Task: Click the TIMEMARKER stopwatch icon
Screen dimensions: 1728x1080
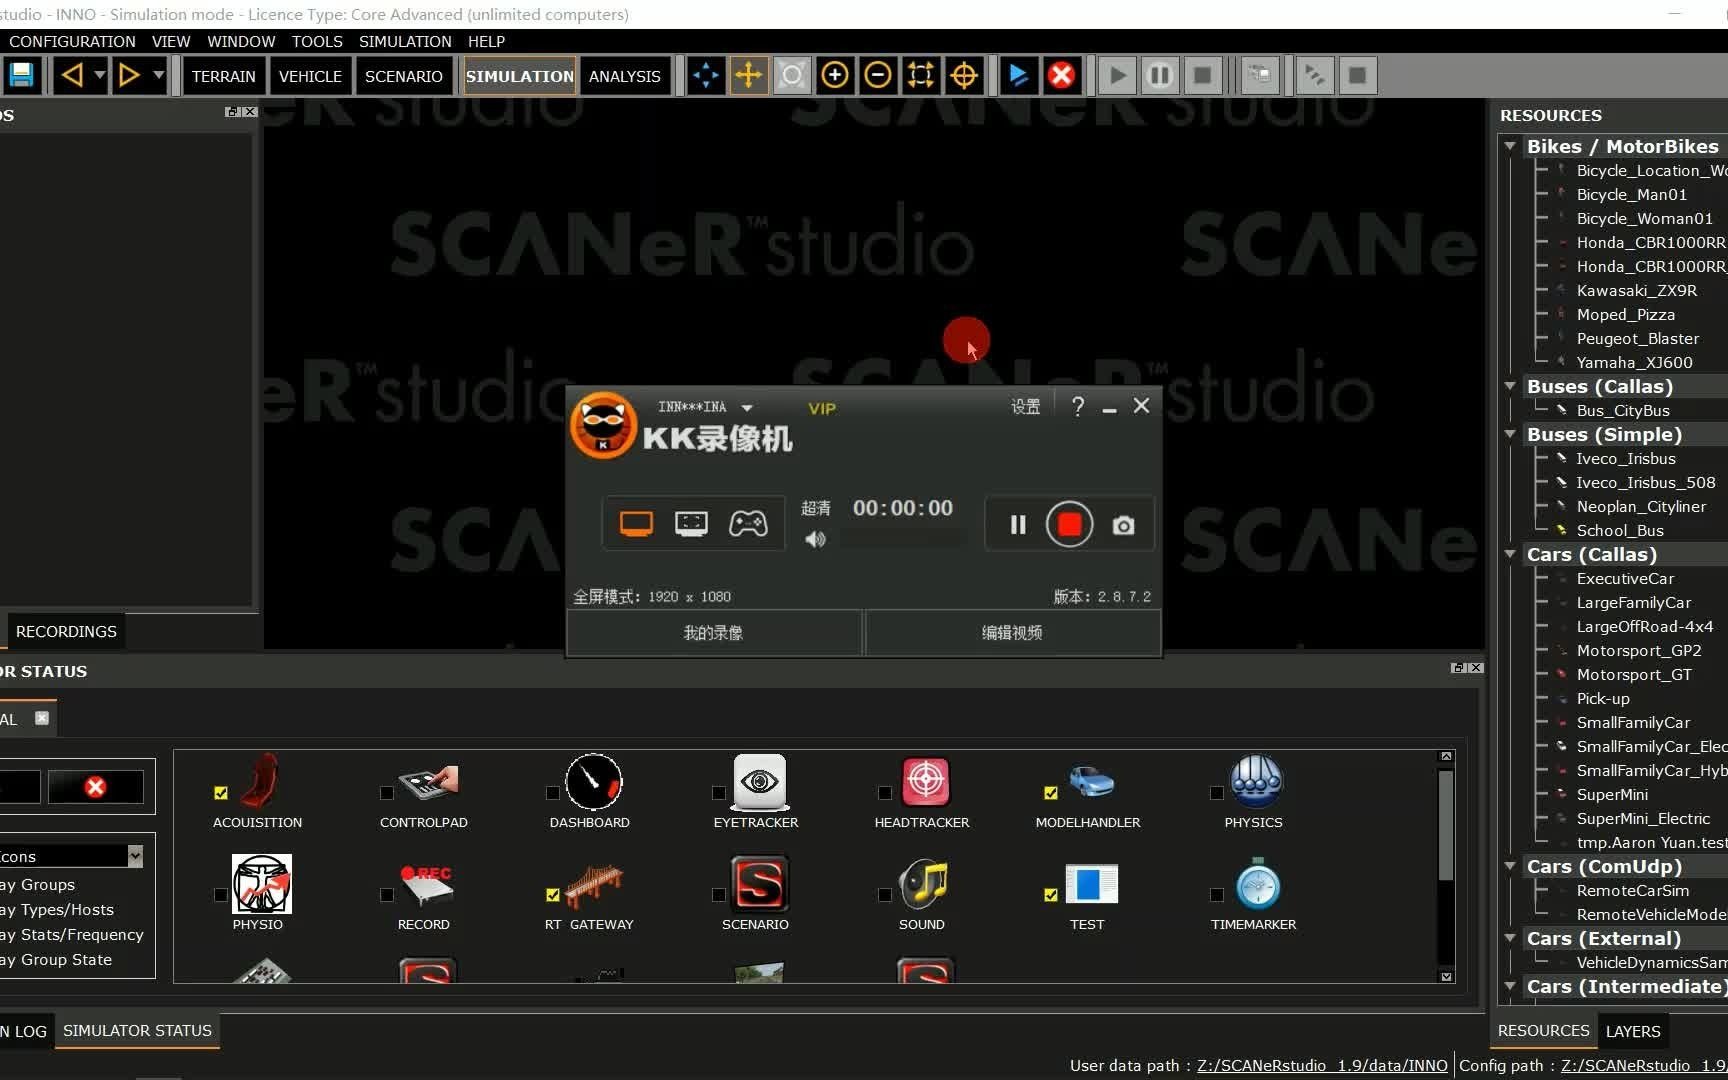Action: click(1257, 884)
